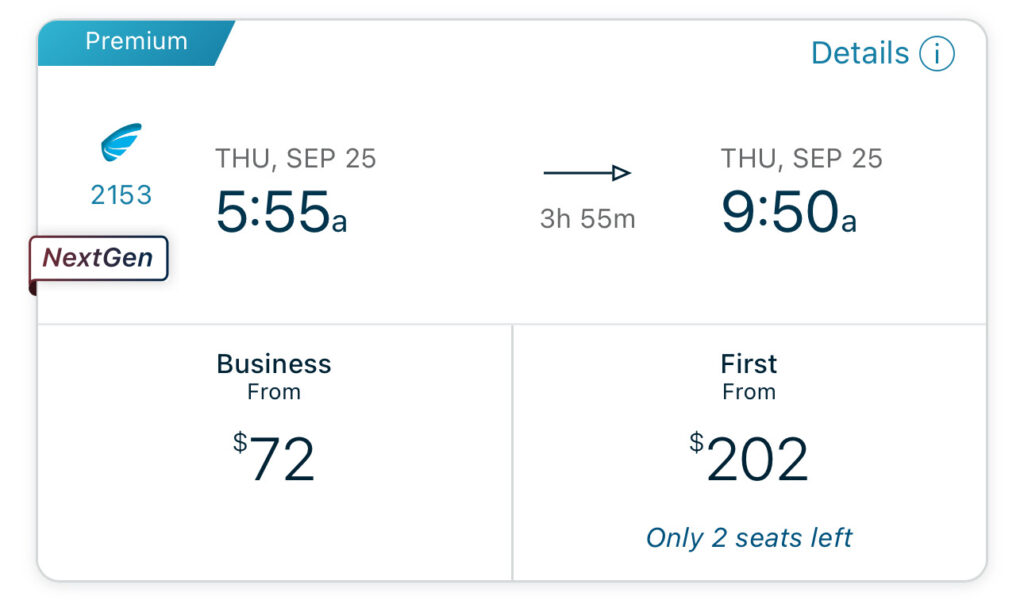Click the NextGen badge
Viewport: 1024px width, 604px height.
(x=98, y=259)
